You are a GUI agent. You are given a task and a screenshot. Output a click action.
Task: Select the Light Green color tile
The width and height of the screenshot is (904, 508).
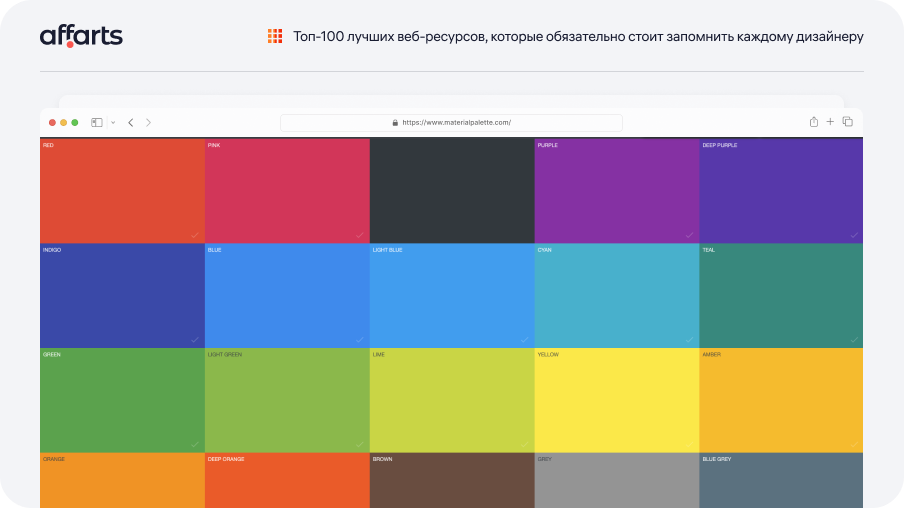click(x=287, y=400)
